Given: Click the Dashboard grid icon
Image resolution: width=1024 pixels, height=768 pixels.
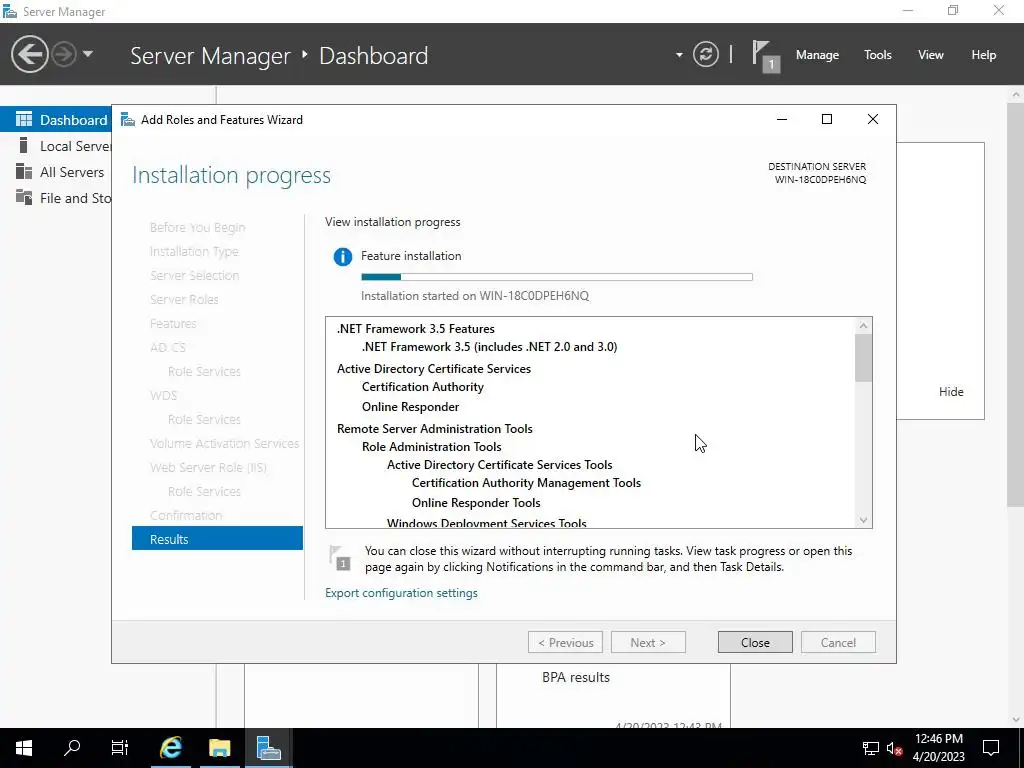Looking at the screenshot, I should coord(24,119).
